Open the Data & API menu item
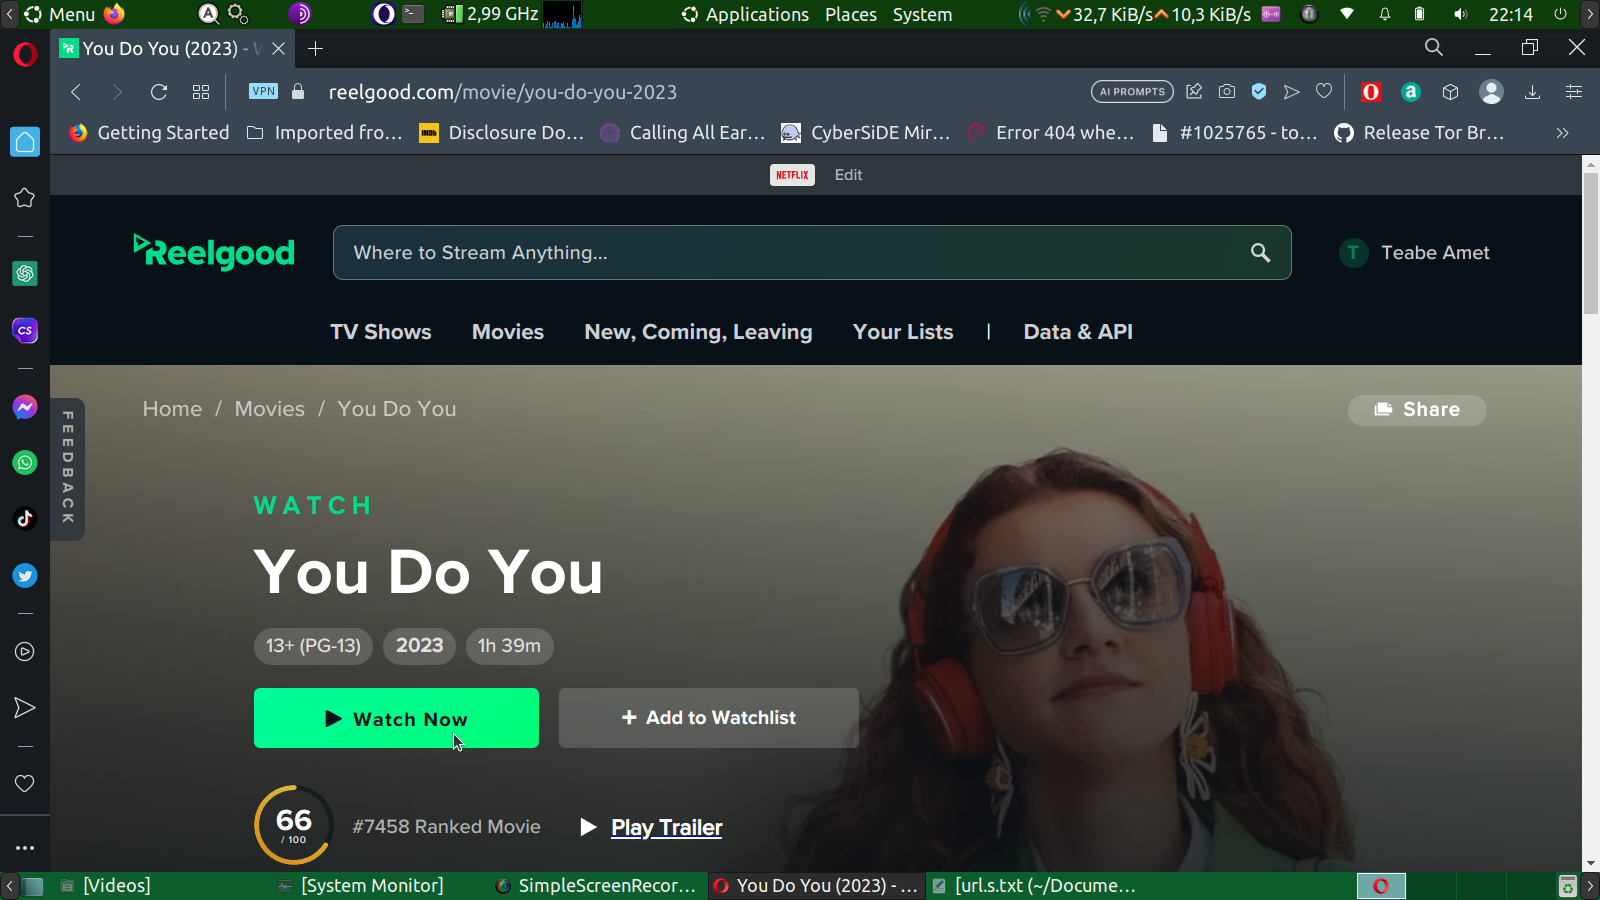 (x=1078, y=332)
